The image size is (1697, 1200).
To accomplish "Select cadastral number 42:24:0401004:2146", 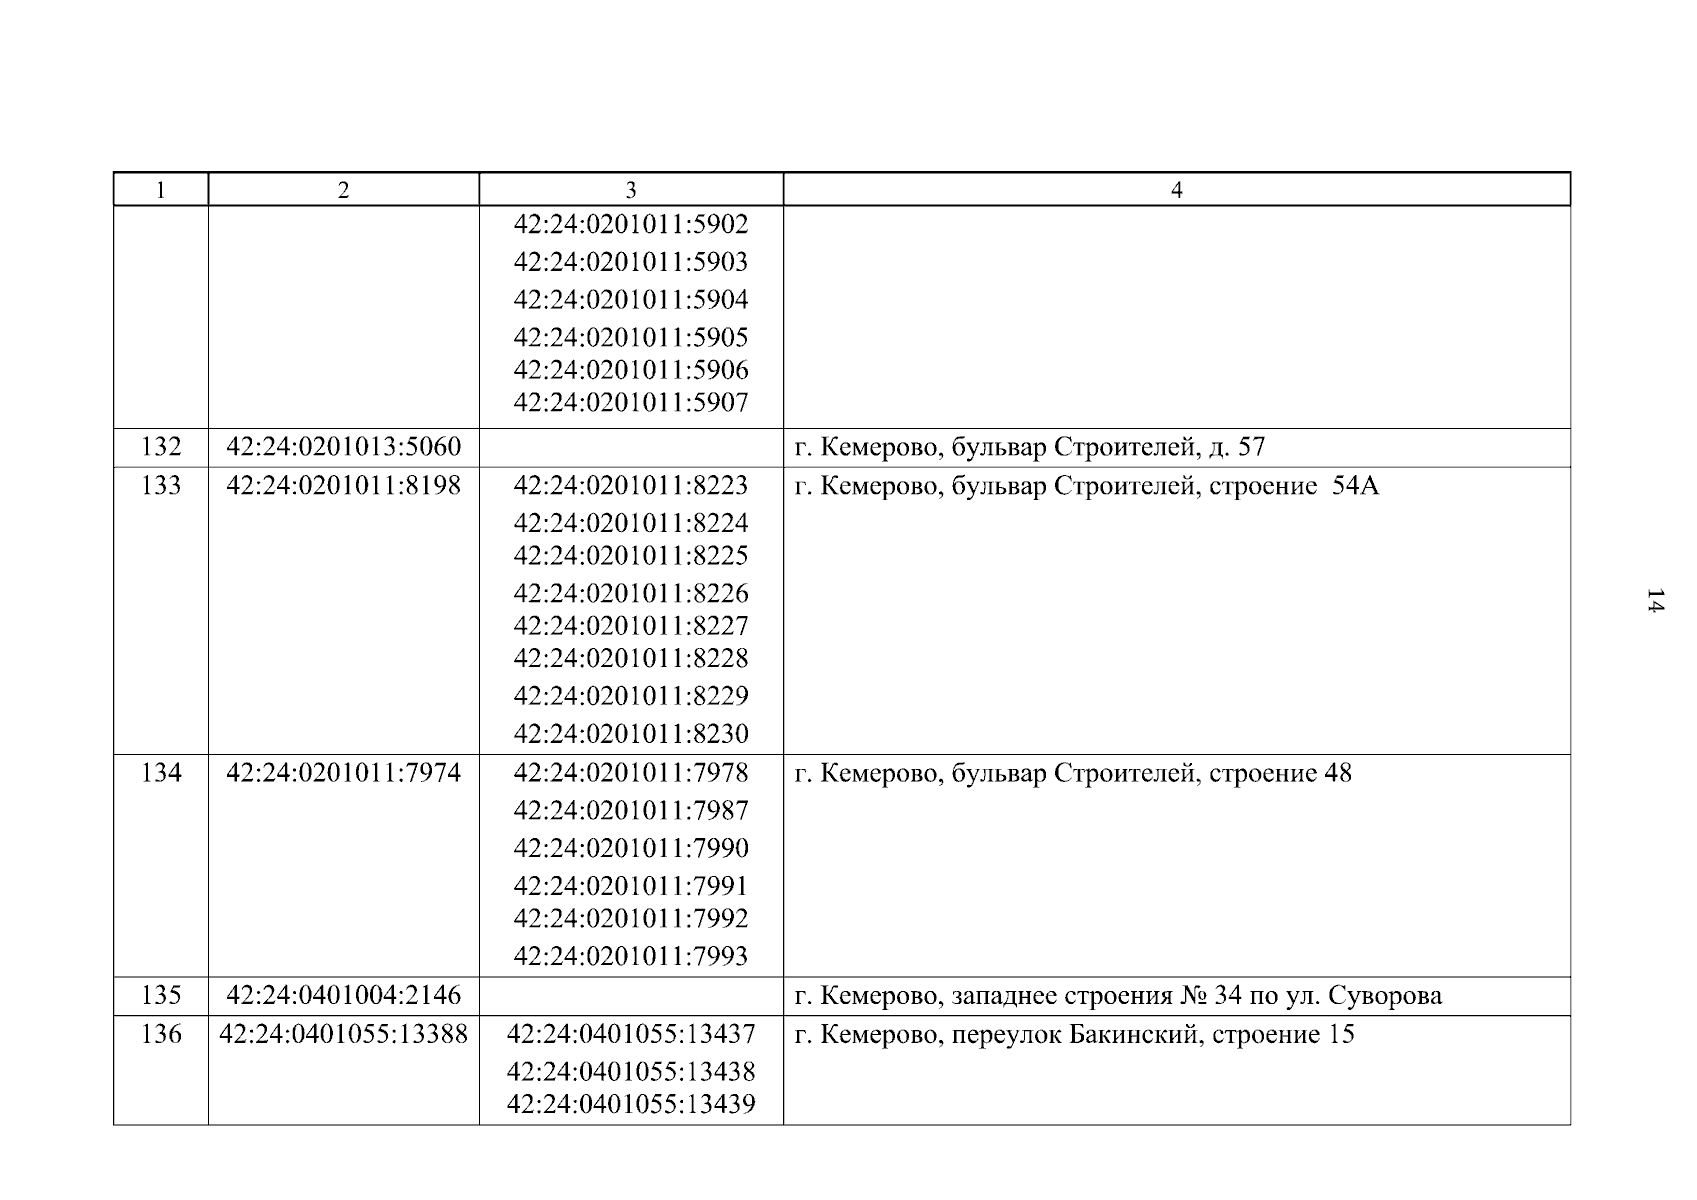I will pos(343,996).
